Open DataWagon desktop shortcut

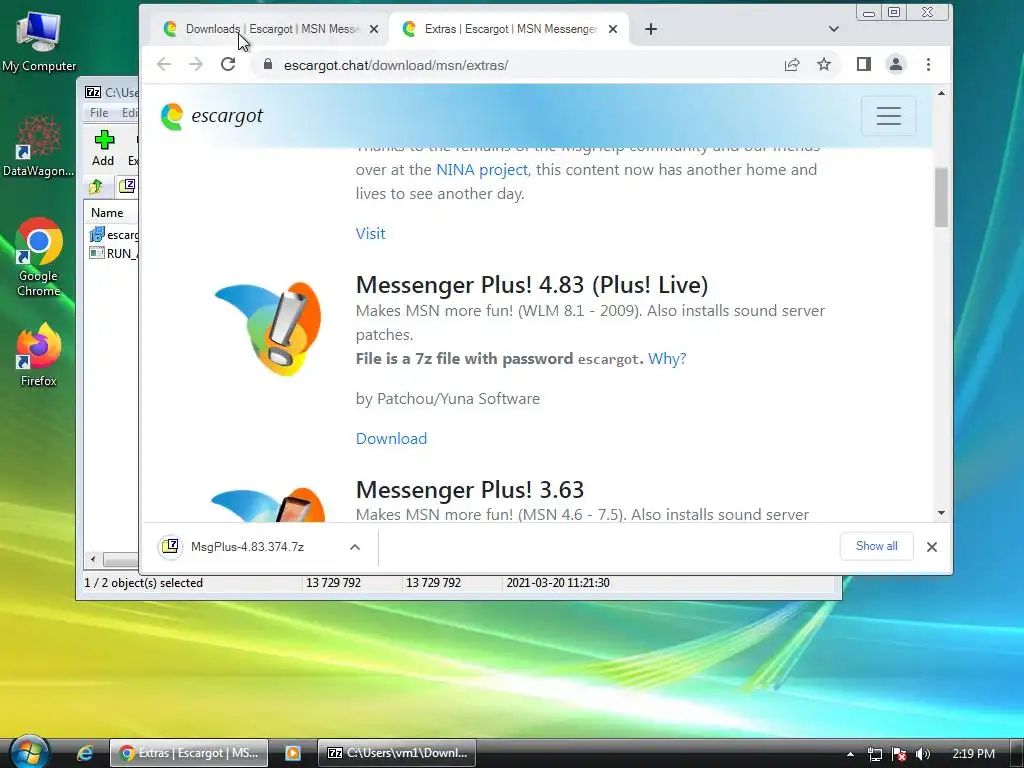click(x=38, y=146)
